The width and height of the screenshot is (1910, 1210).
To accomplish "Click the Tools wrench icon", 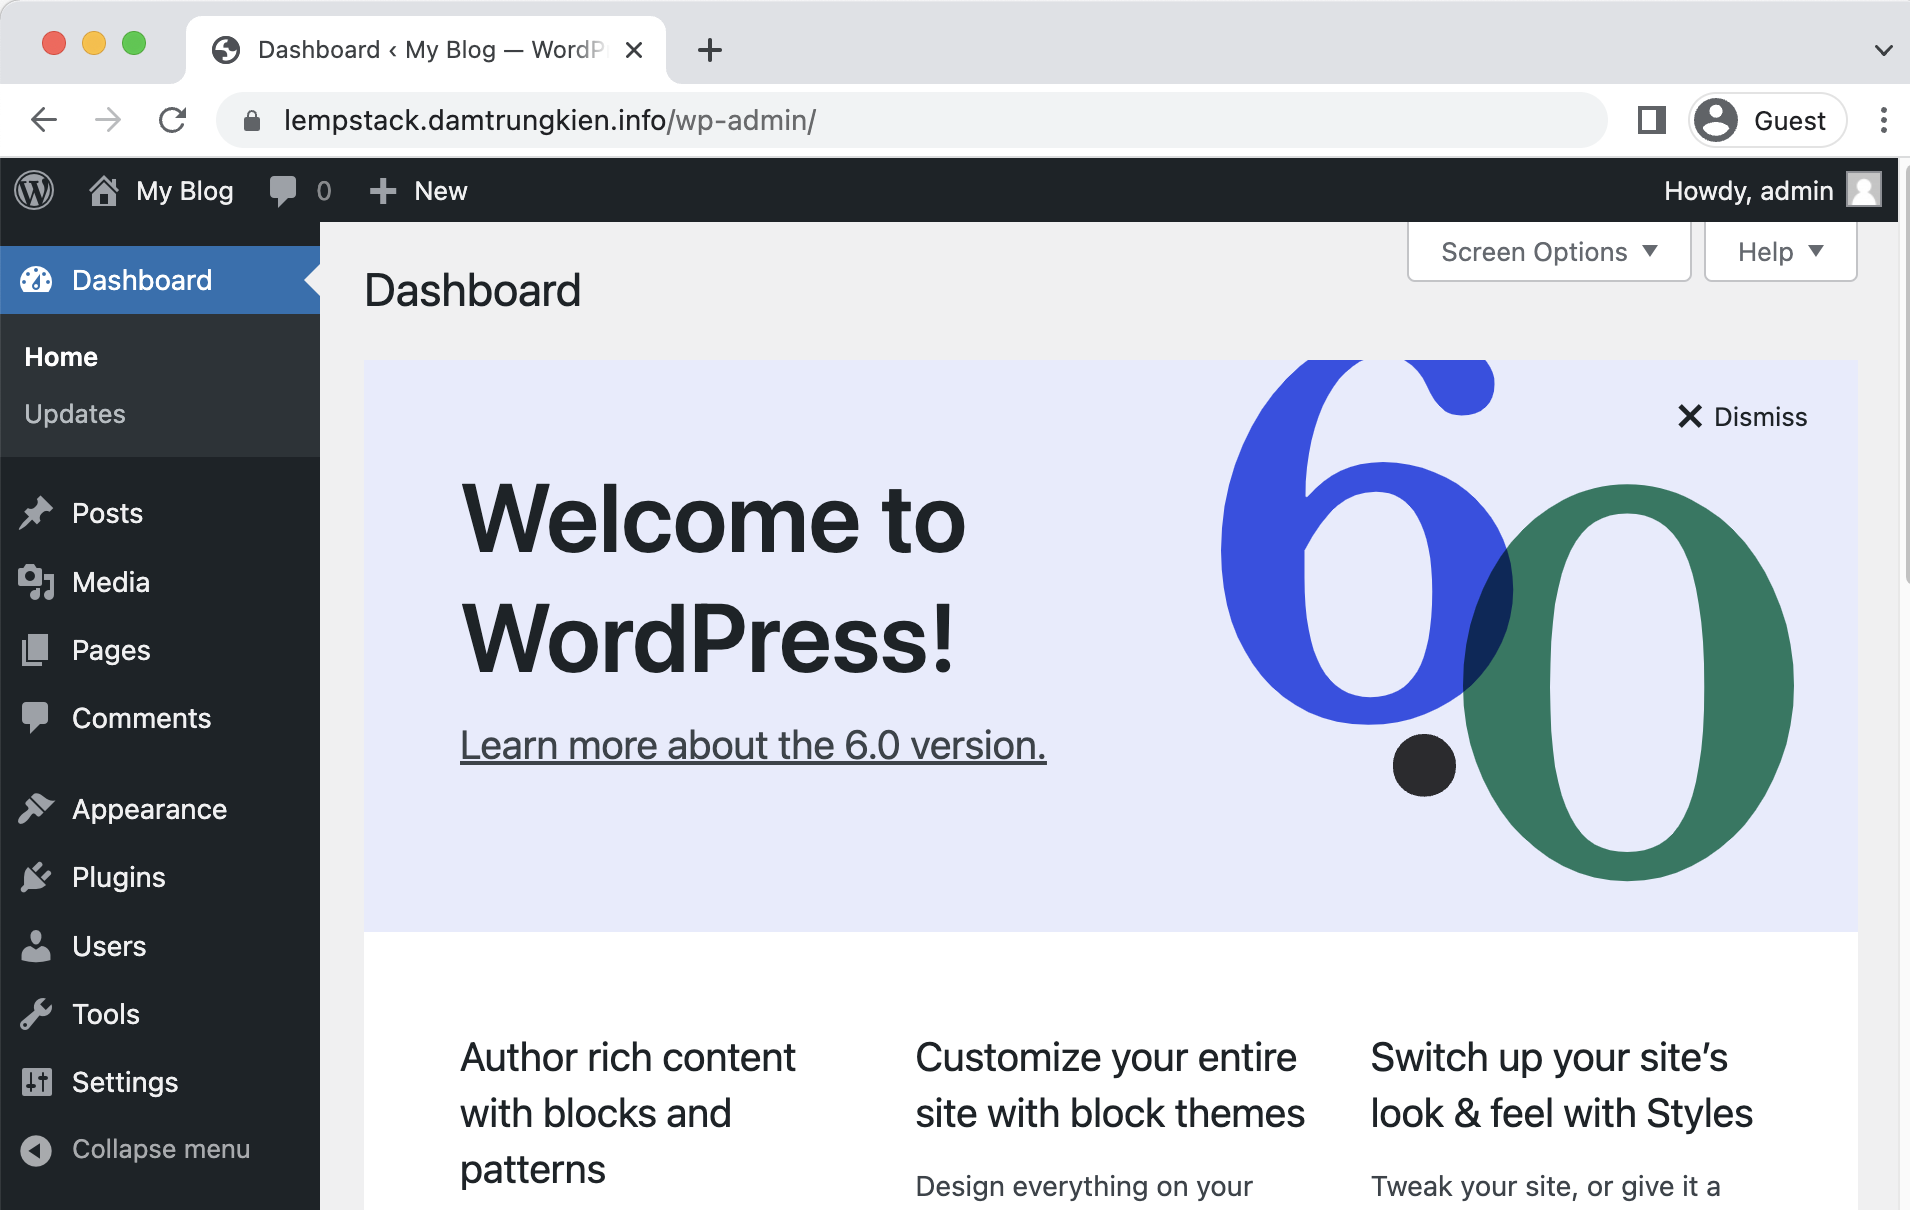I will click(x=36, y=1014).
